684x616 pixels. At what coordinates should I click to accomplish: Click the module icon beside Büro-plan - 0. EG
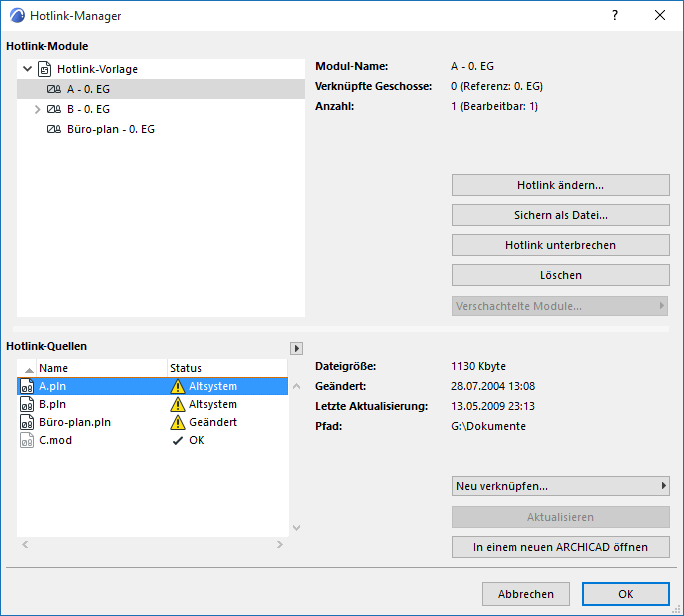point(54,129)
